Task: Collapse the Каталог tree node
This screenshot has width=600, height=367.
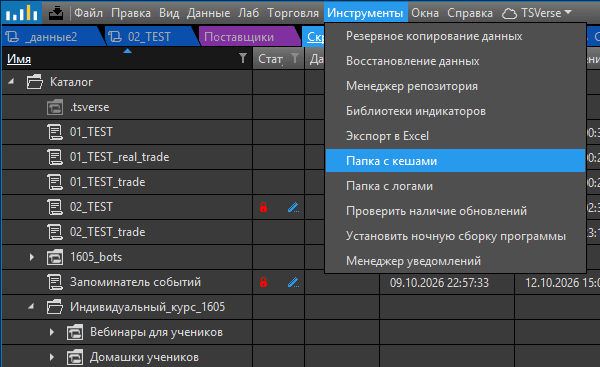Action: (11, 82)
